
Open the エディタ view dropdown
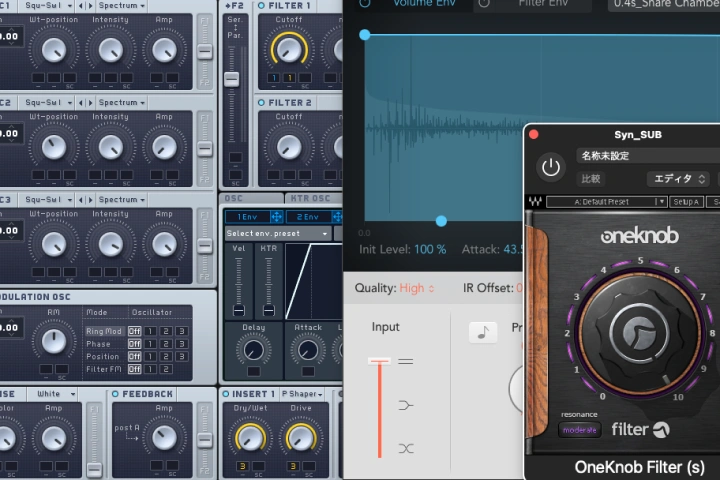(678, 179)
